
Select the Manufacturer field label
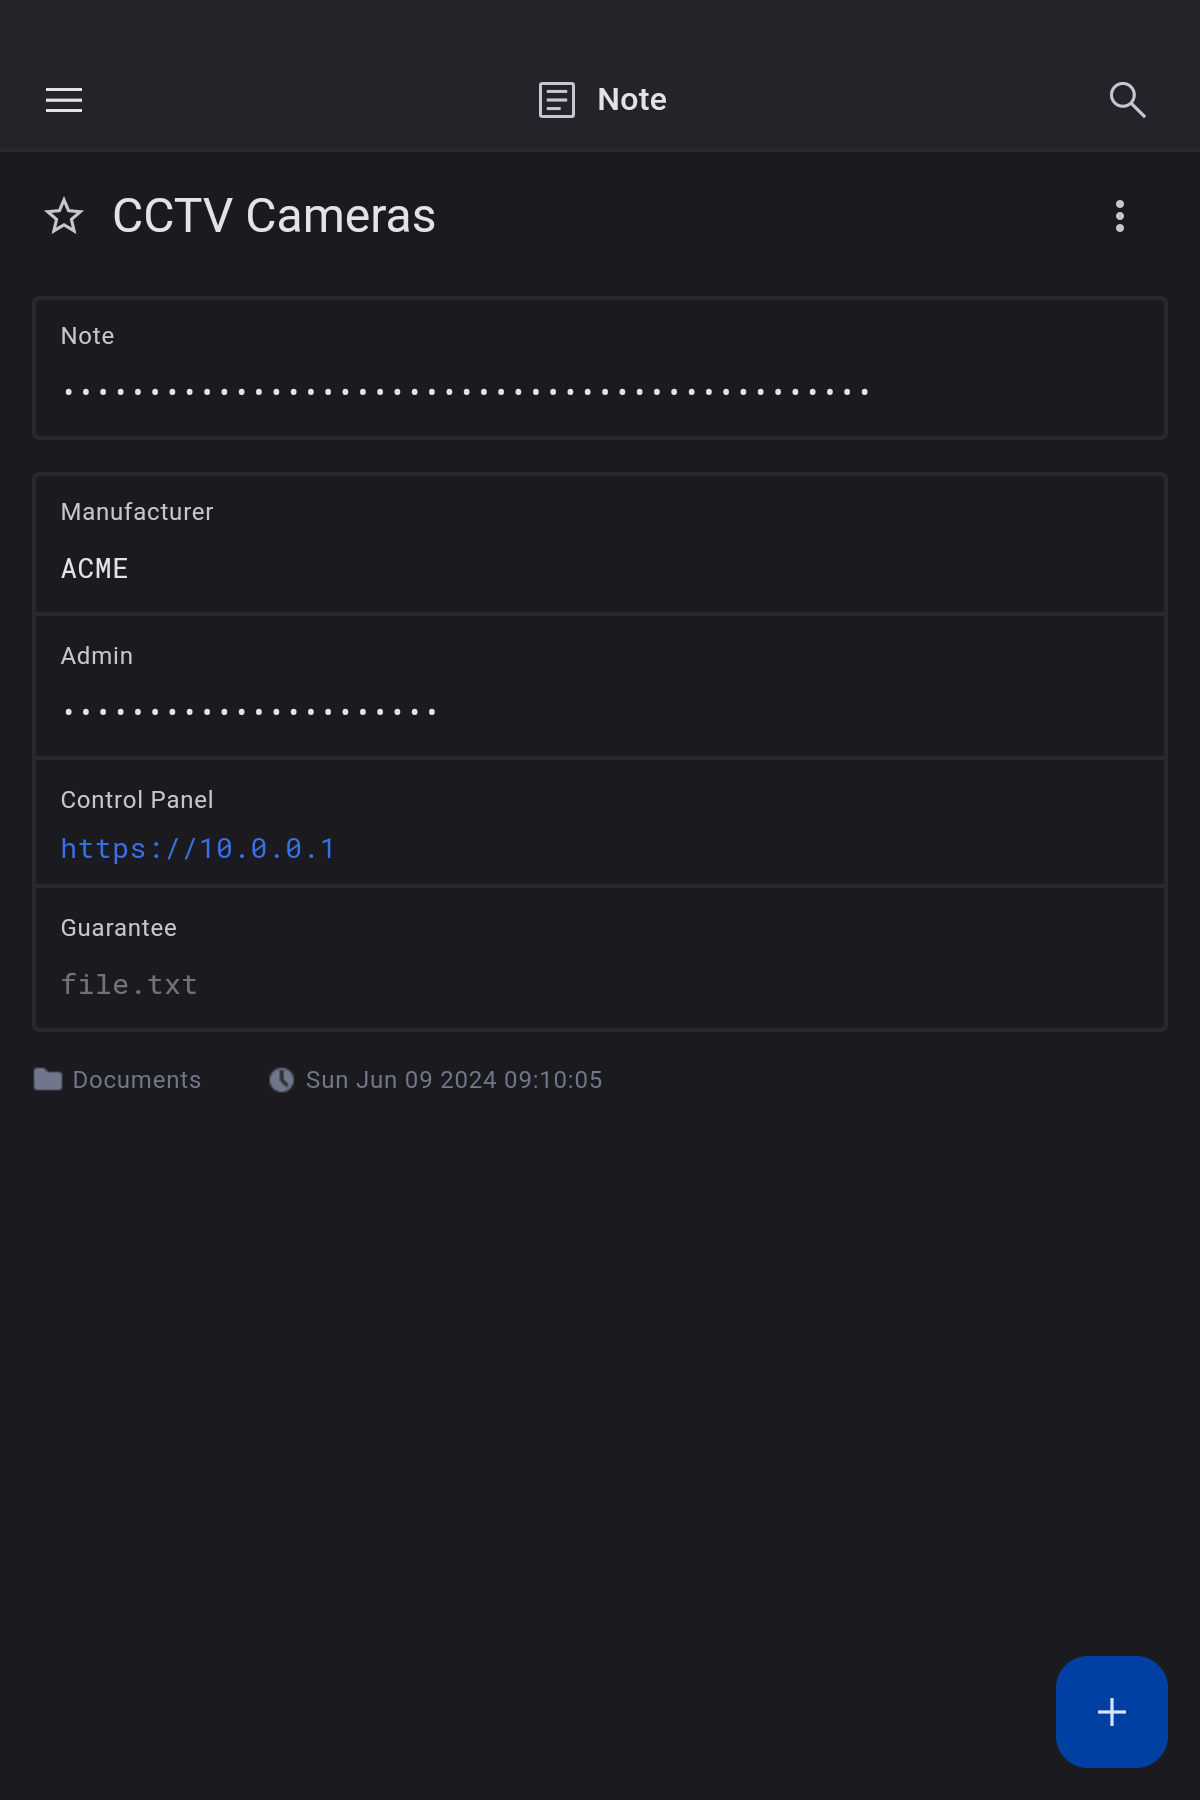[137, 512]
